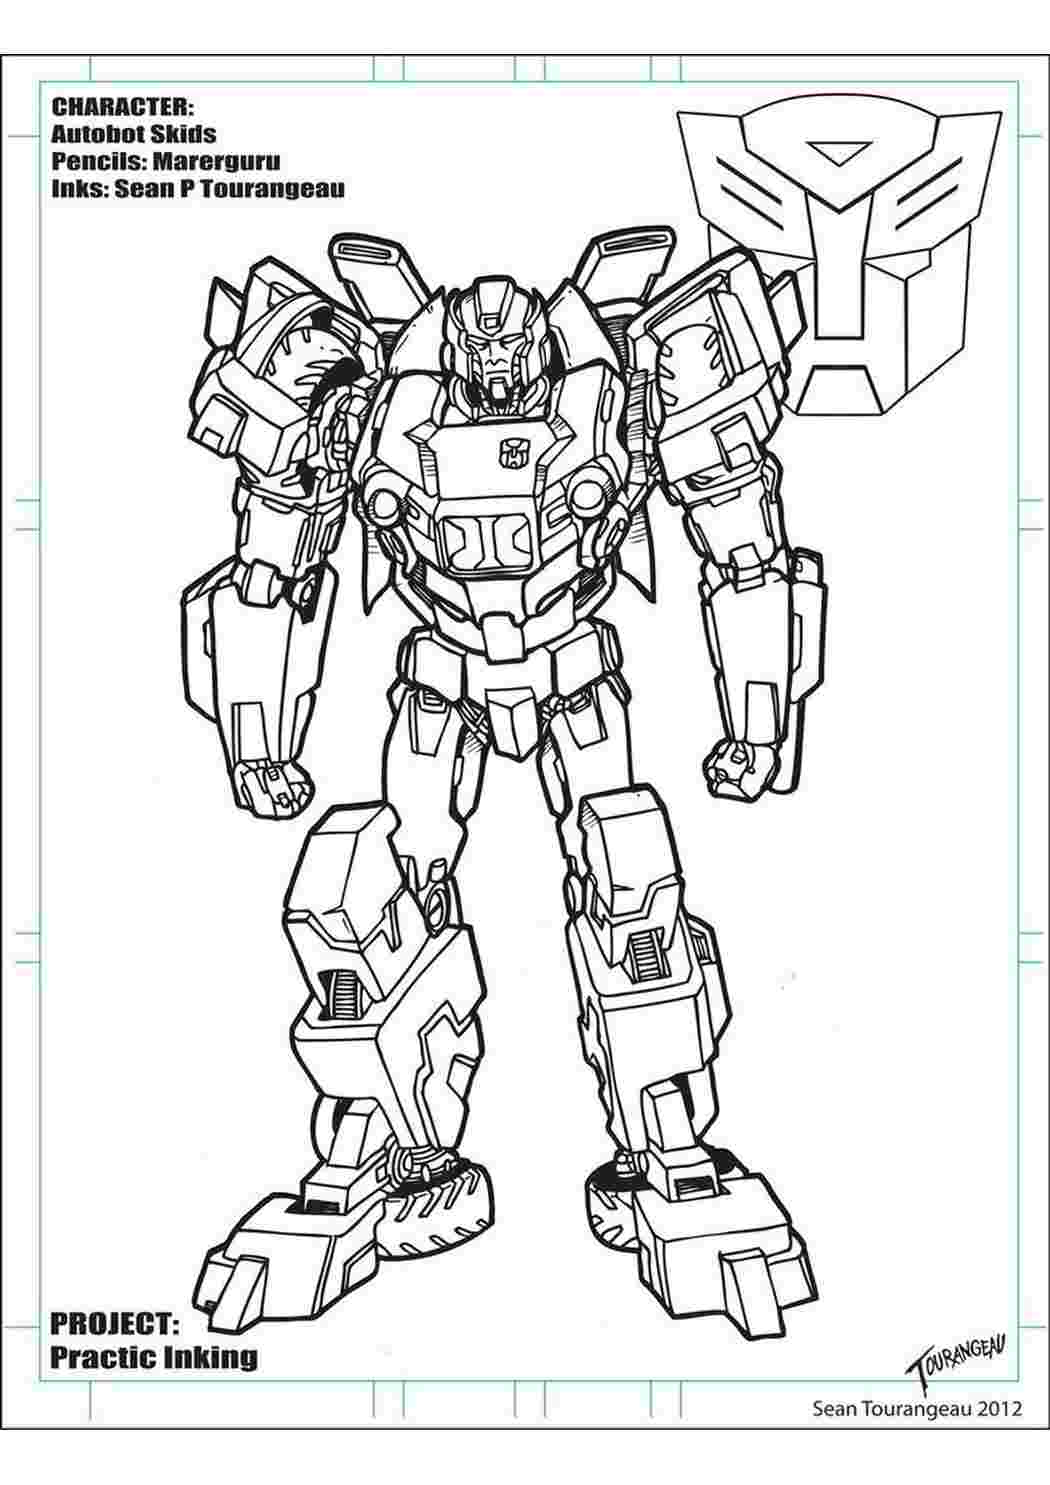Click the "PROJECT:" heading text

(114, 1325)
